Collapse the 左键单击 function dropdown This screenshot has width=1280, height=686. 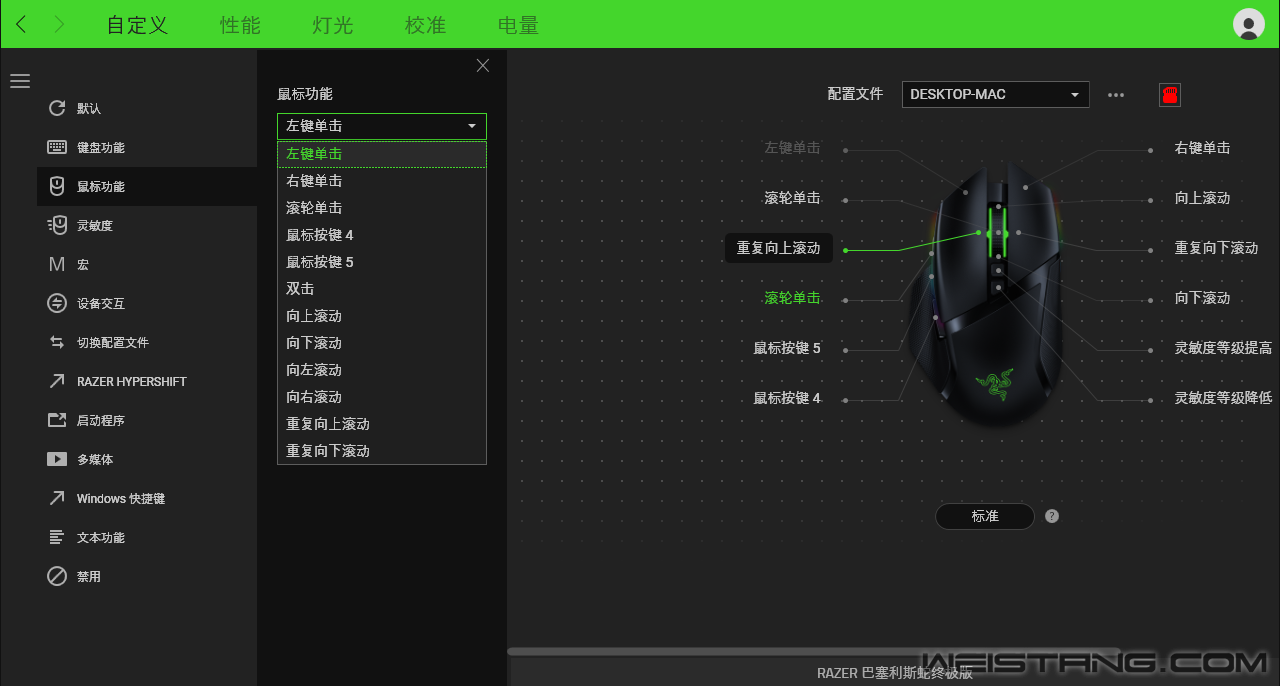[x=381, y=126]
